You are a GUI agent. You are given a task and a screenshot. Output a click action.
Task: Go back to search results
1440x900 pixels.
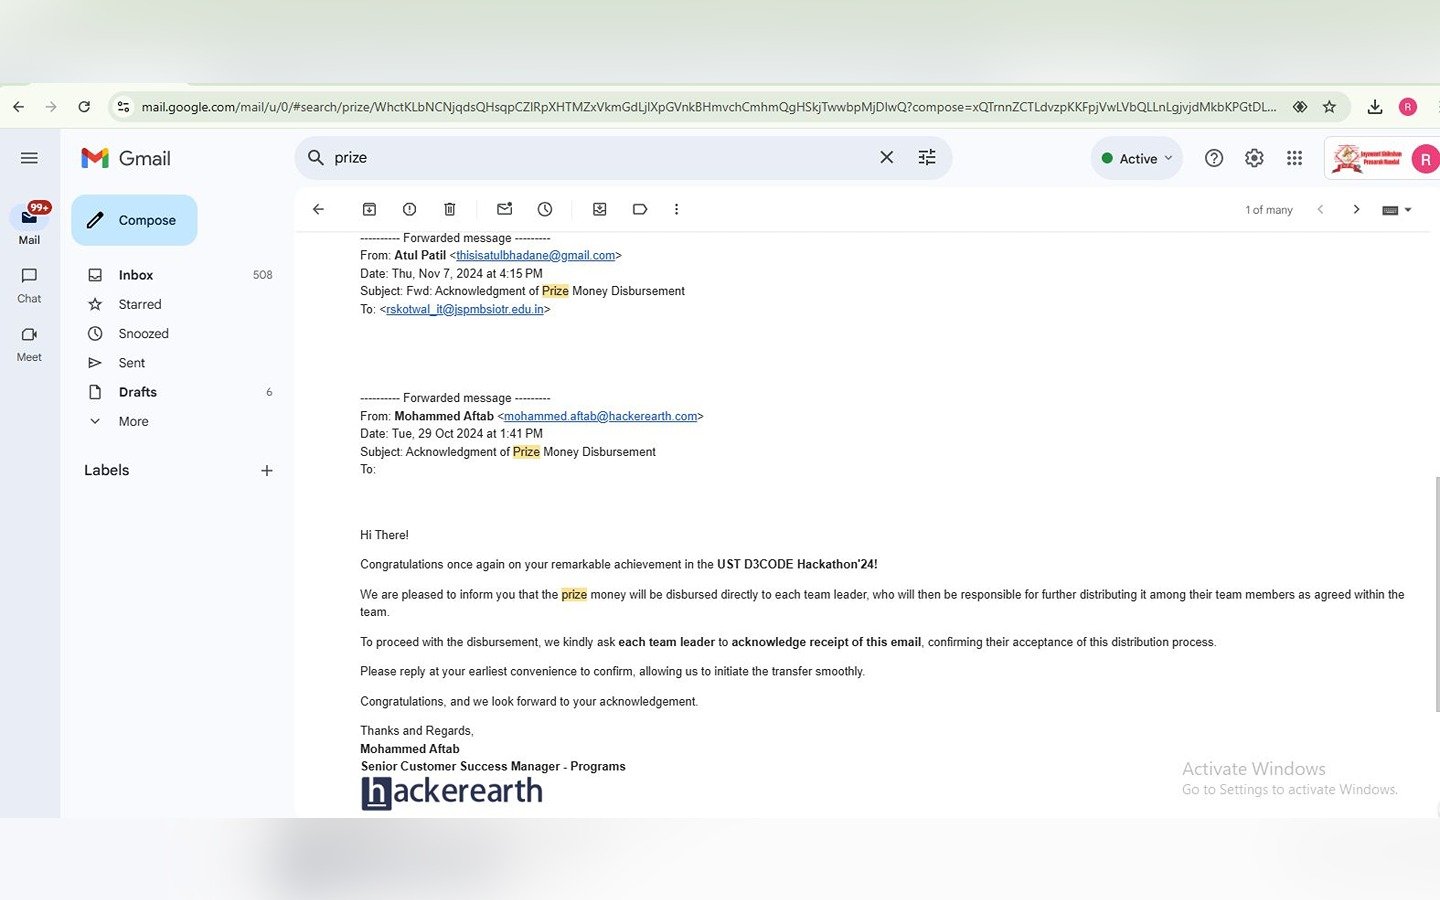point(318,209)
